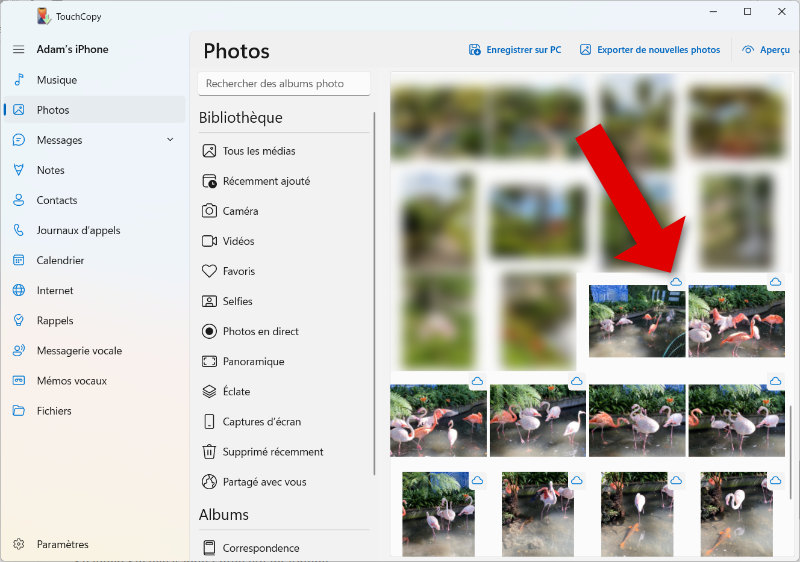
Task: Click the Favoris heart icon
Action: pos(209,271)
